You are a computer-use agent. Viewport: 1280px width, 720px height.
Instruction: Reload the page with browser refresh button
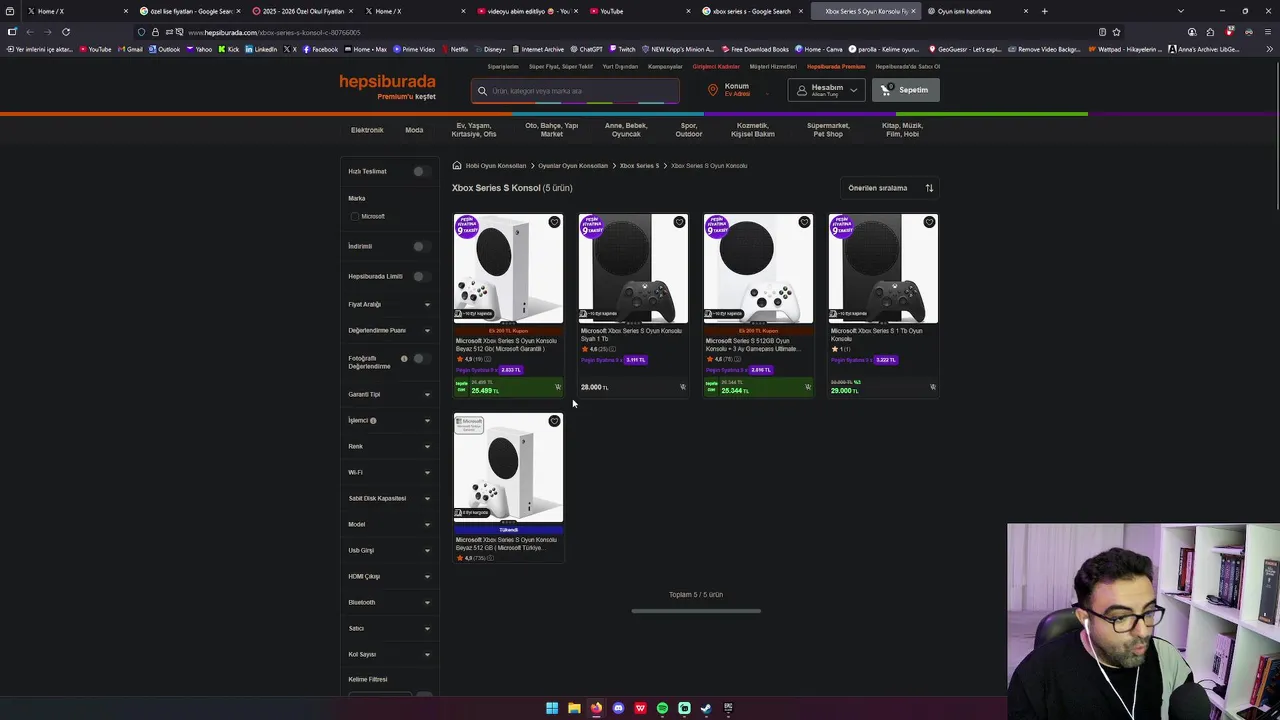66,32
